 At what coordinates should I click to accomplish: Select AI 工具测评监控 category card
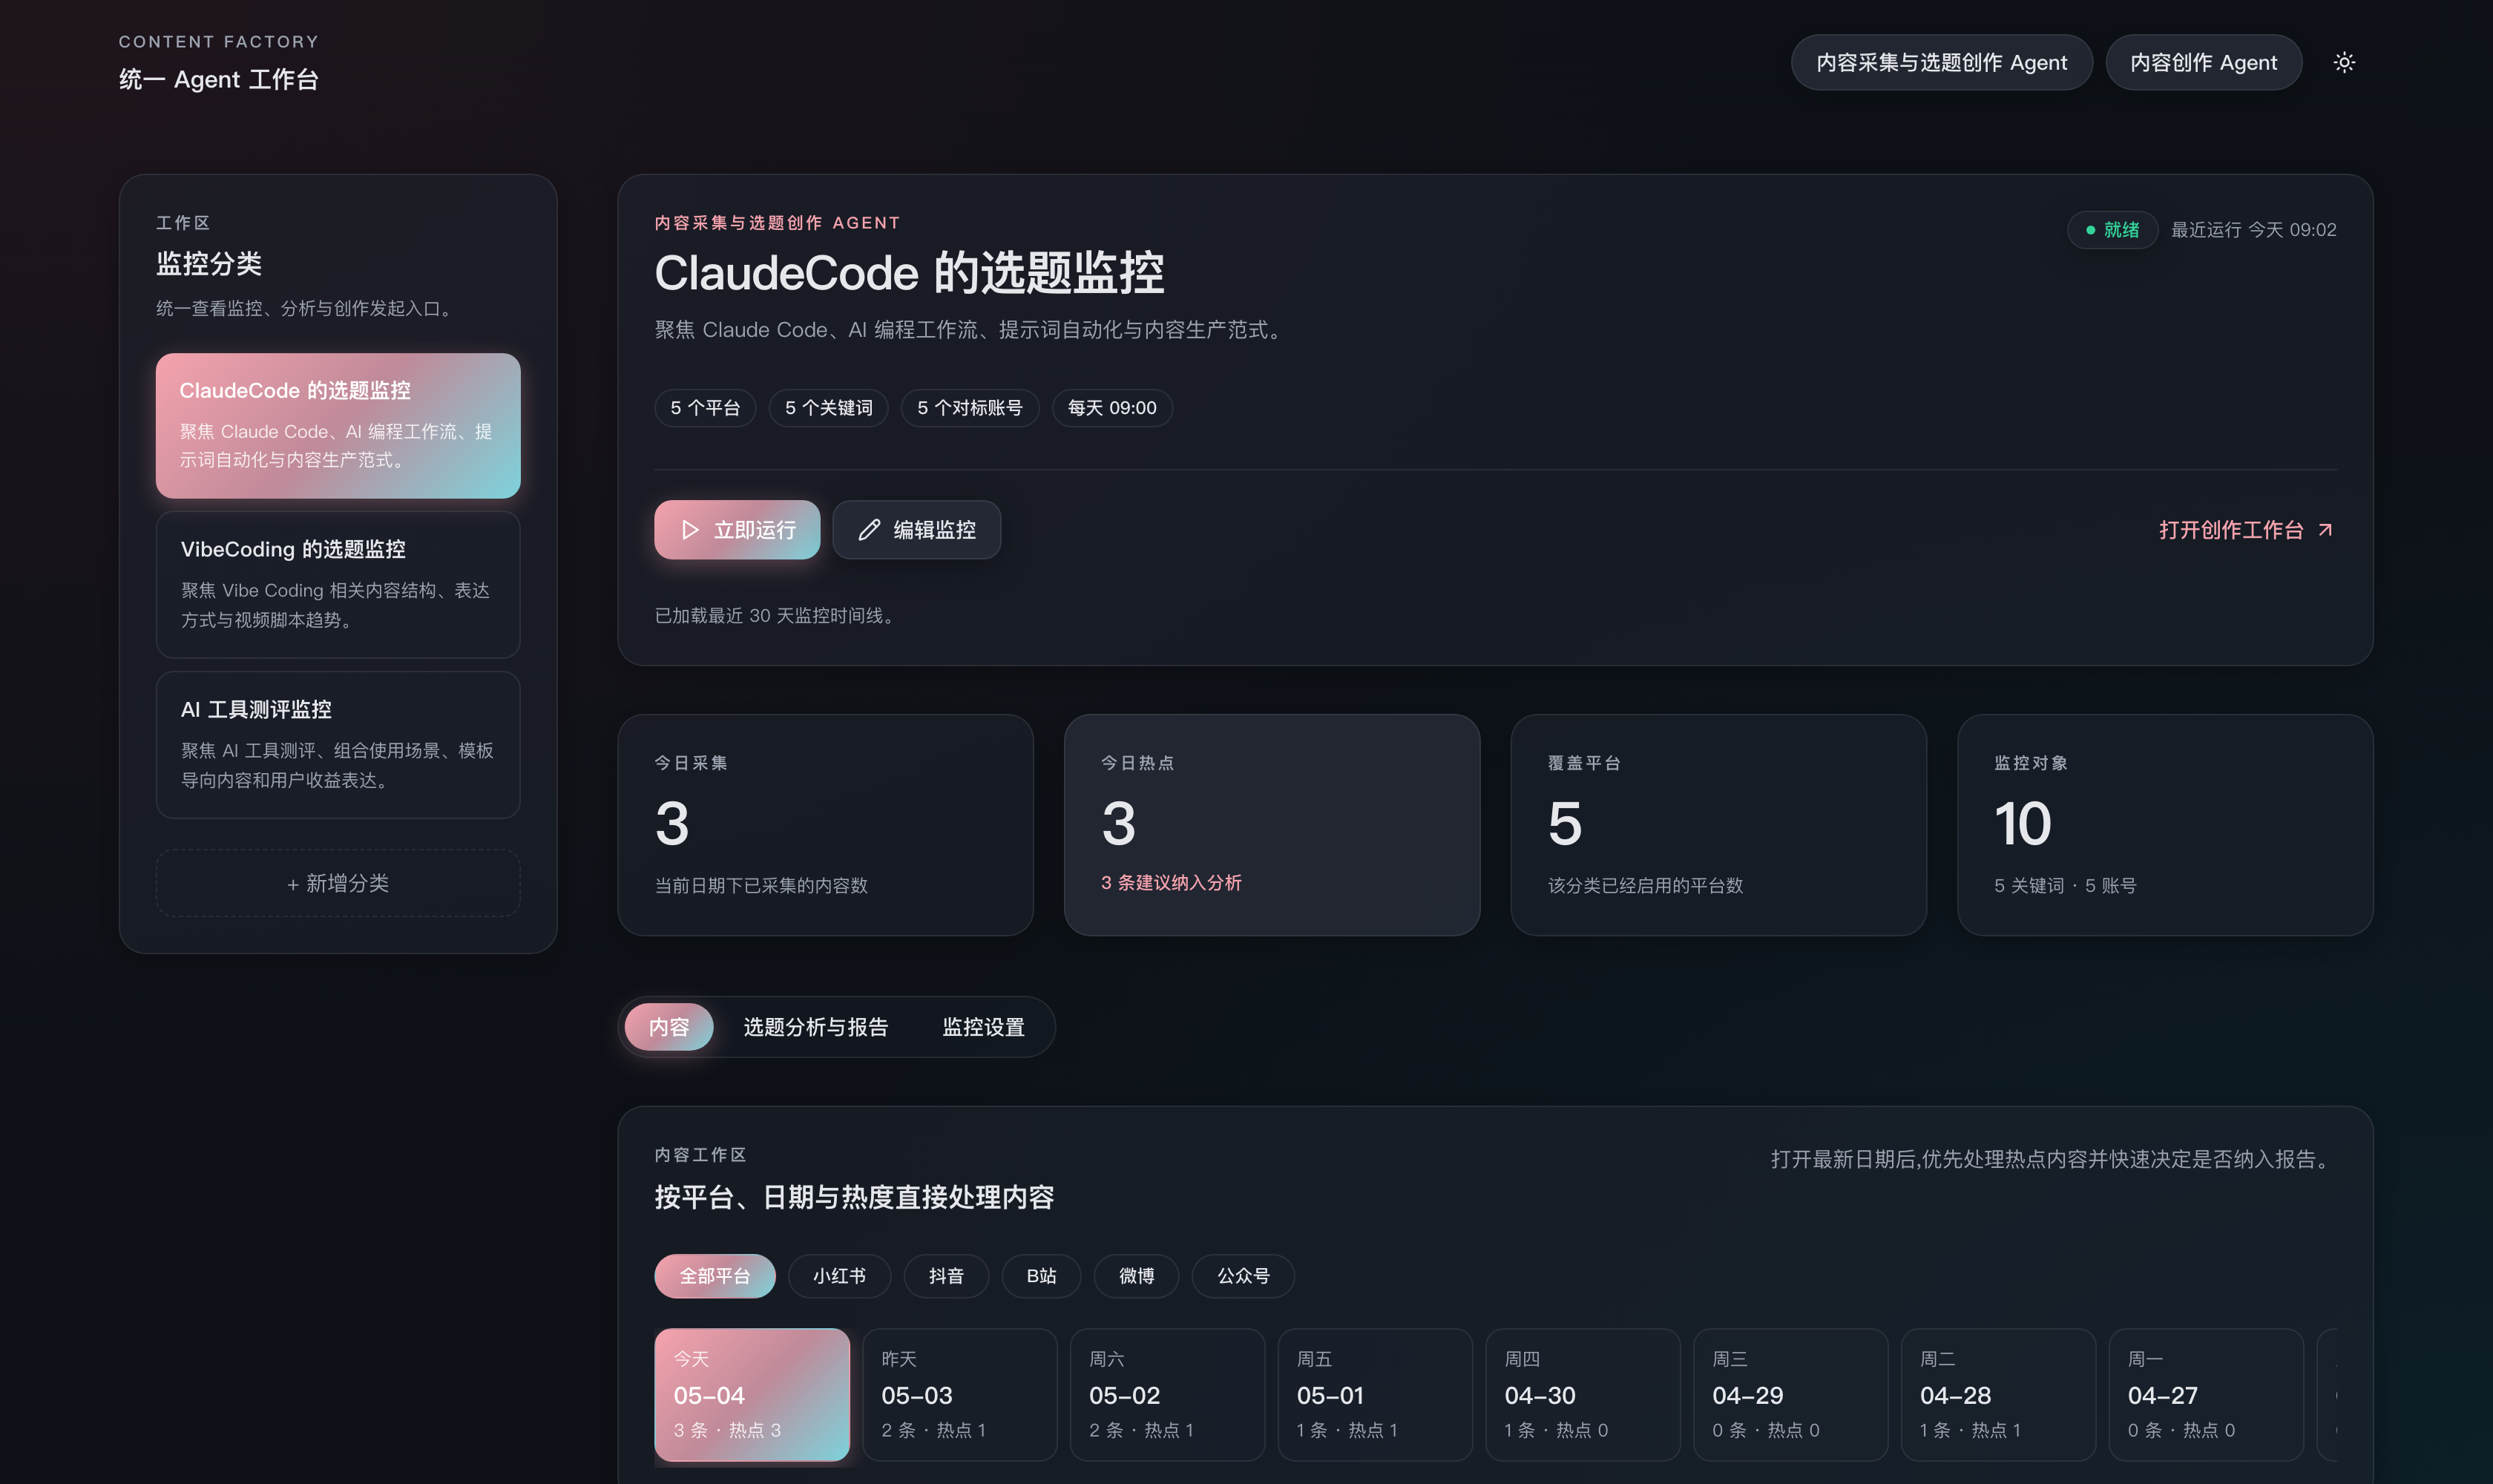click(x=338, y=745)
